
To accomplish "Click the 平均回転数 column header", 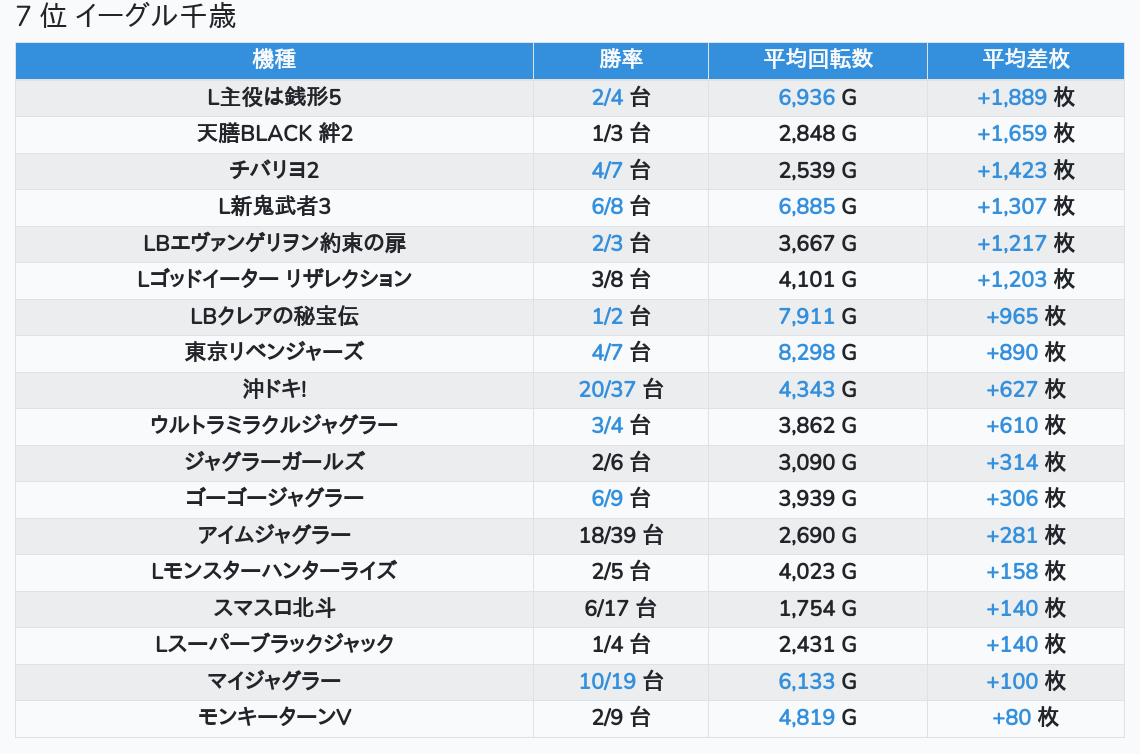I will click(818, 60).
